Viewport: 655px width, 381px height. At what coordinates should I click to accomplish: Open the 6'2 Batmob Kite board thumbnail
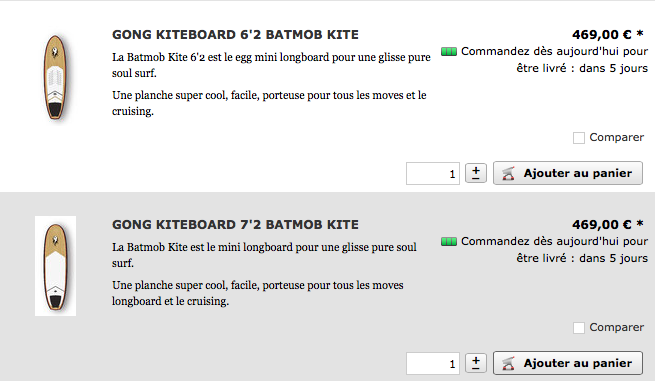(56, 78)
